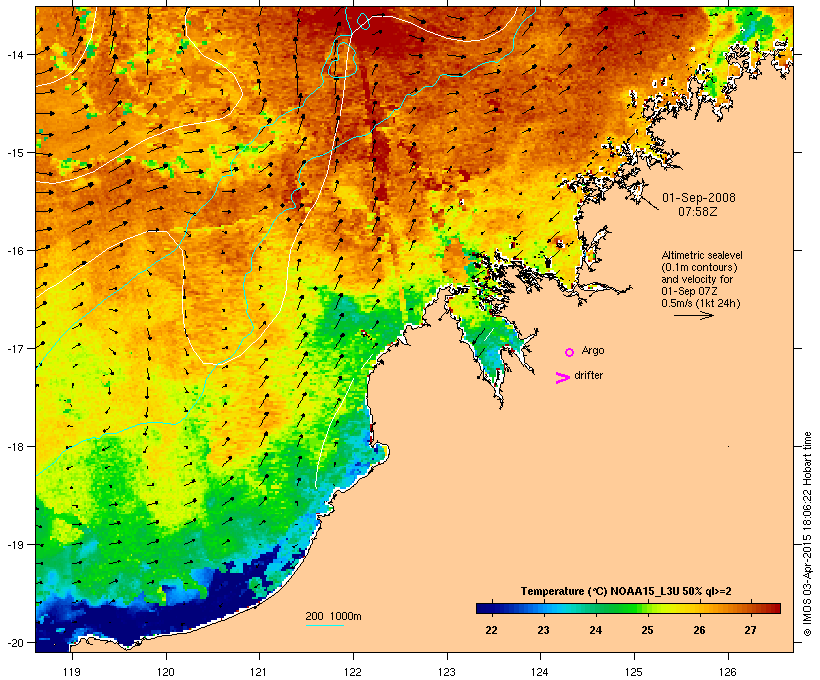Click the longitude axis label 123

447,672
